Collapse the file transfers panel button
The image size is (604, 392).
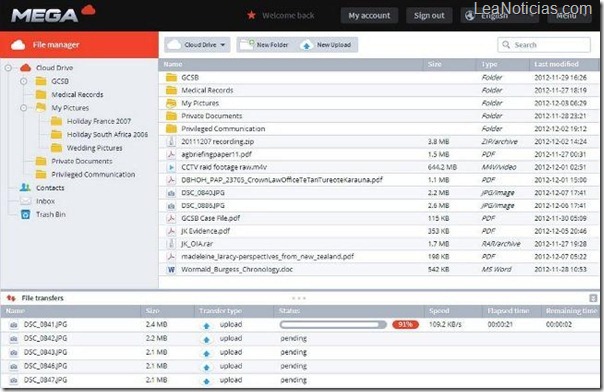coord(593,298)
